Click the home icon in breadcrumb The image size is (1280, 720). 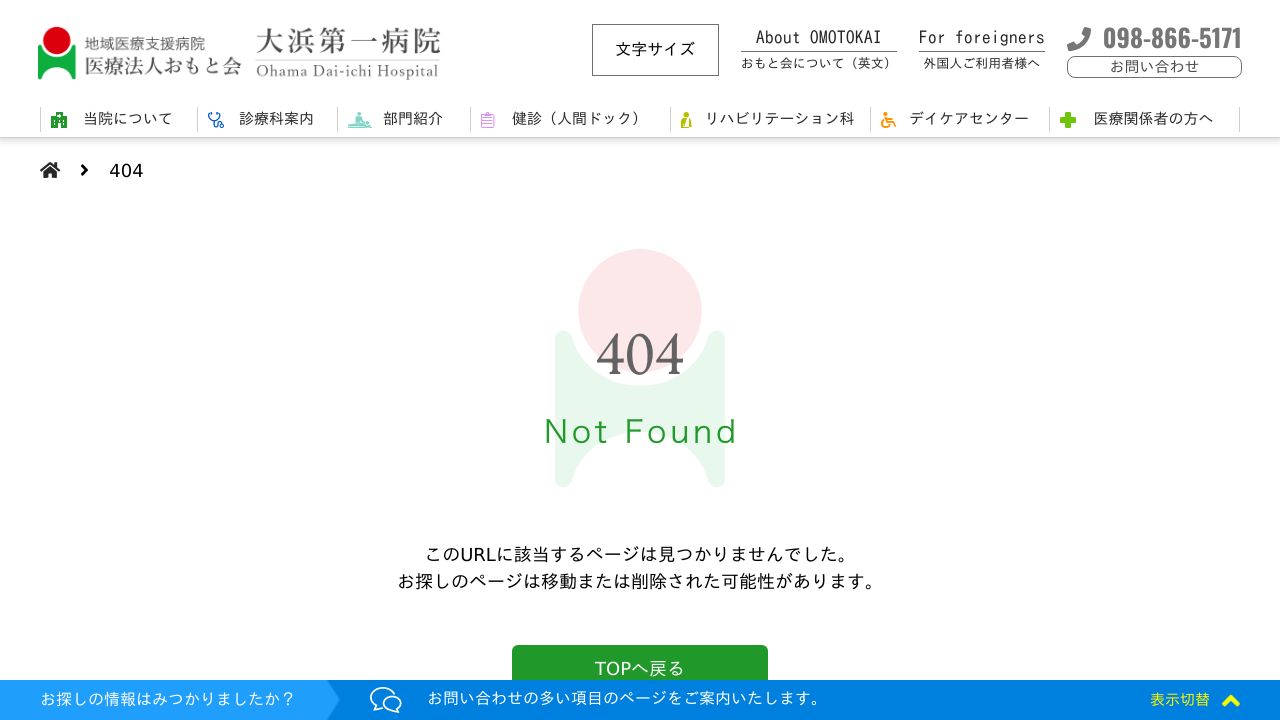[x=50, y=170]
